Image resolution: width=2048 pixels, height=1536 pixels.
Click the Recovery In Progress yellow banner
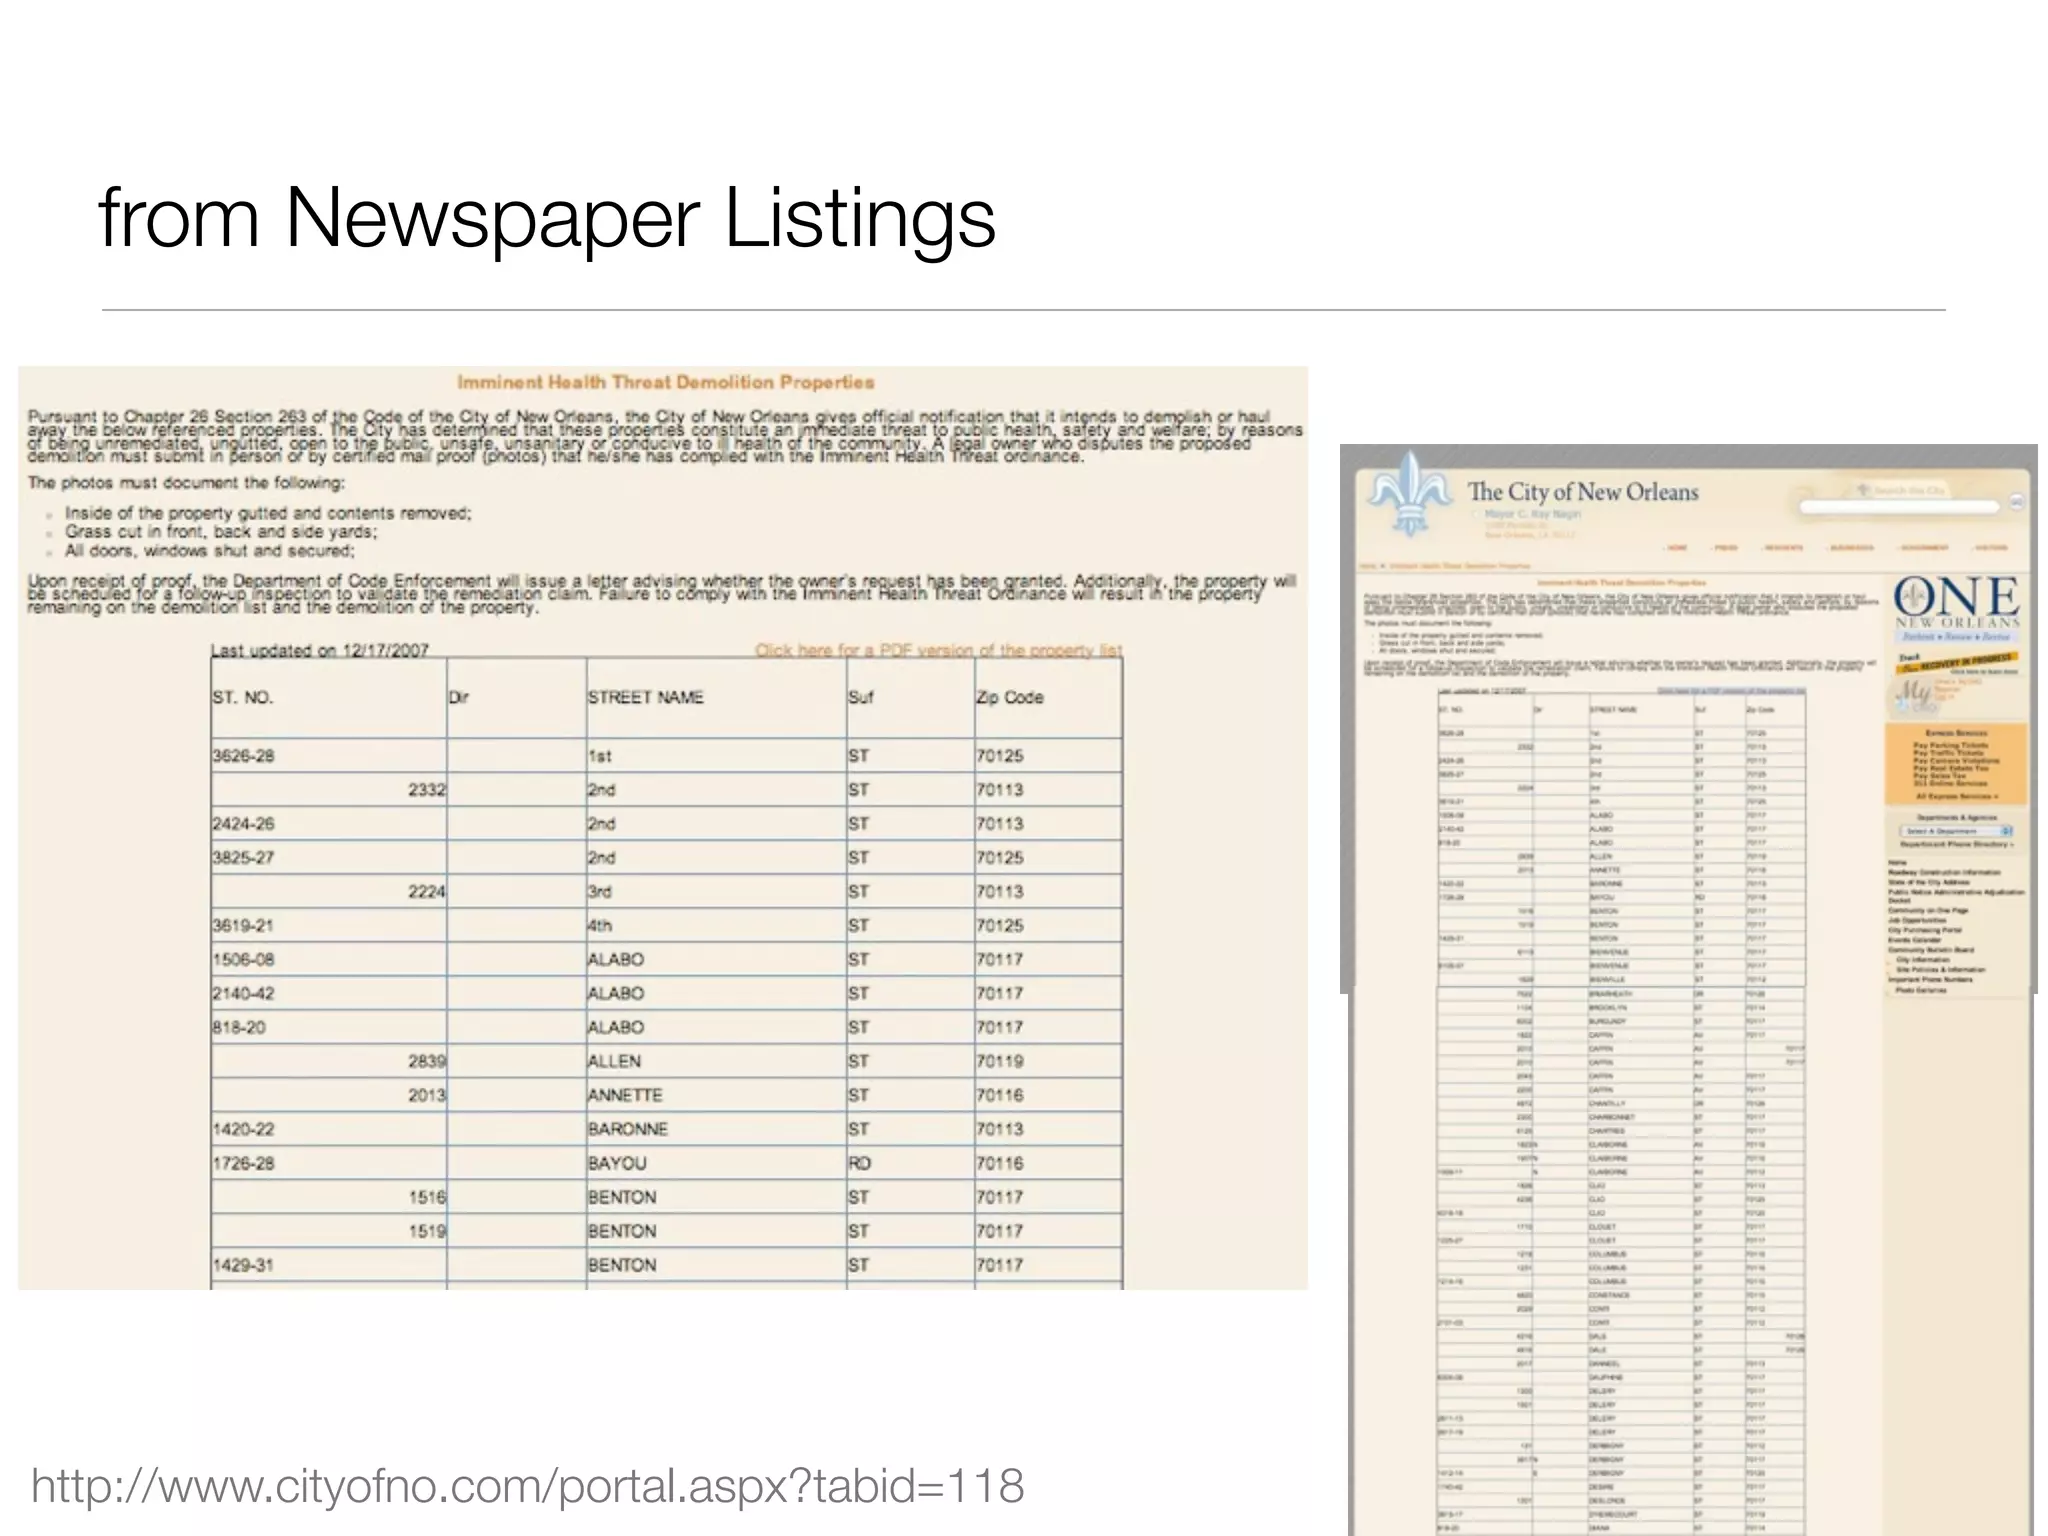[x=1956, y=663]
